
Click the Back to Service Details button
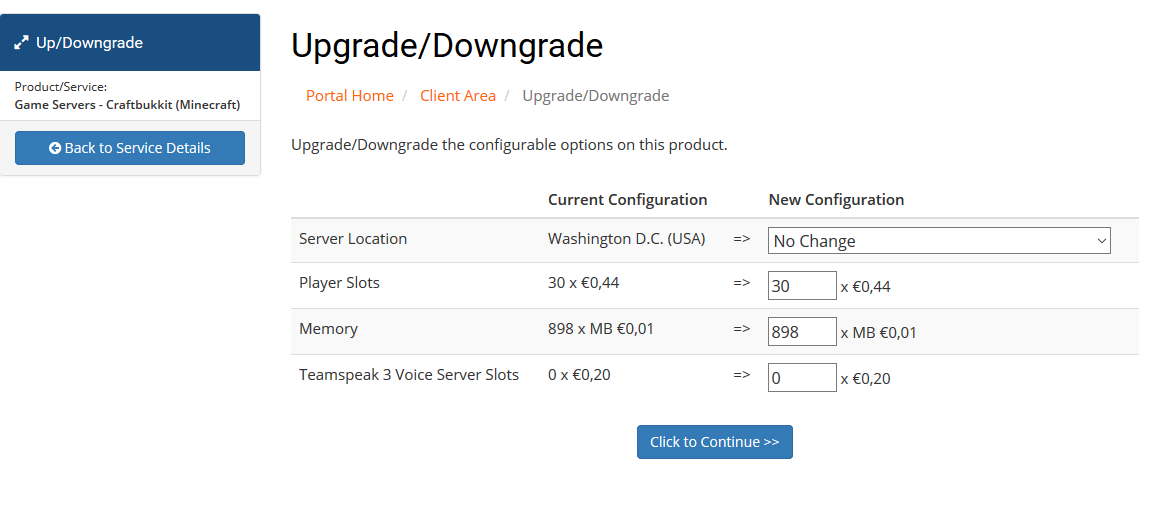tap(130, 148)
